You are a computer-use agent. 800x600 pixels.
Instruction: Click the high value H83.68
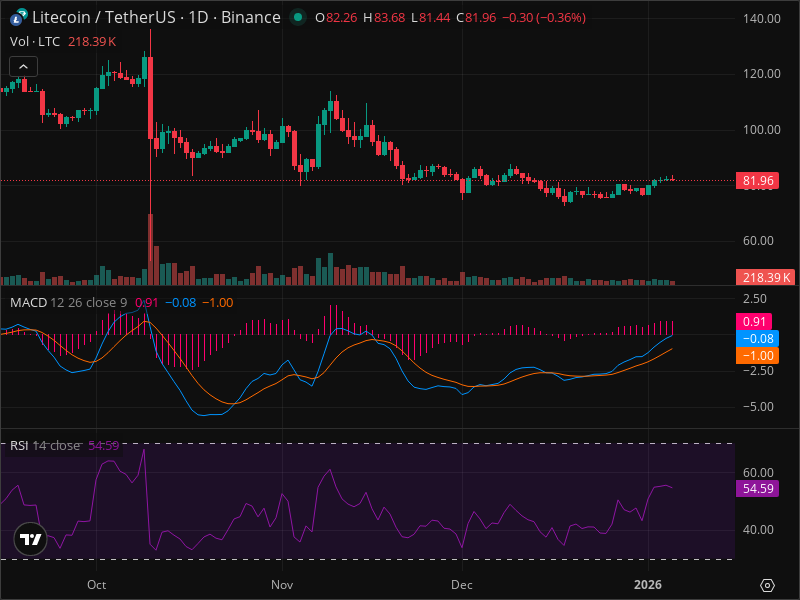[384, 17]
